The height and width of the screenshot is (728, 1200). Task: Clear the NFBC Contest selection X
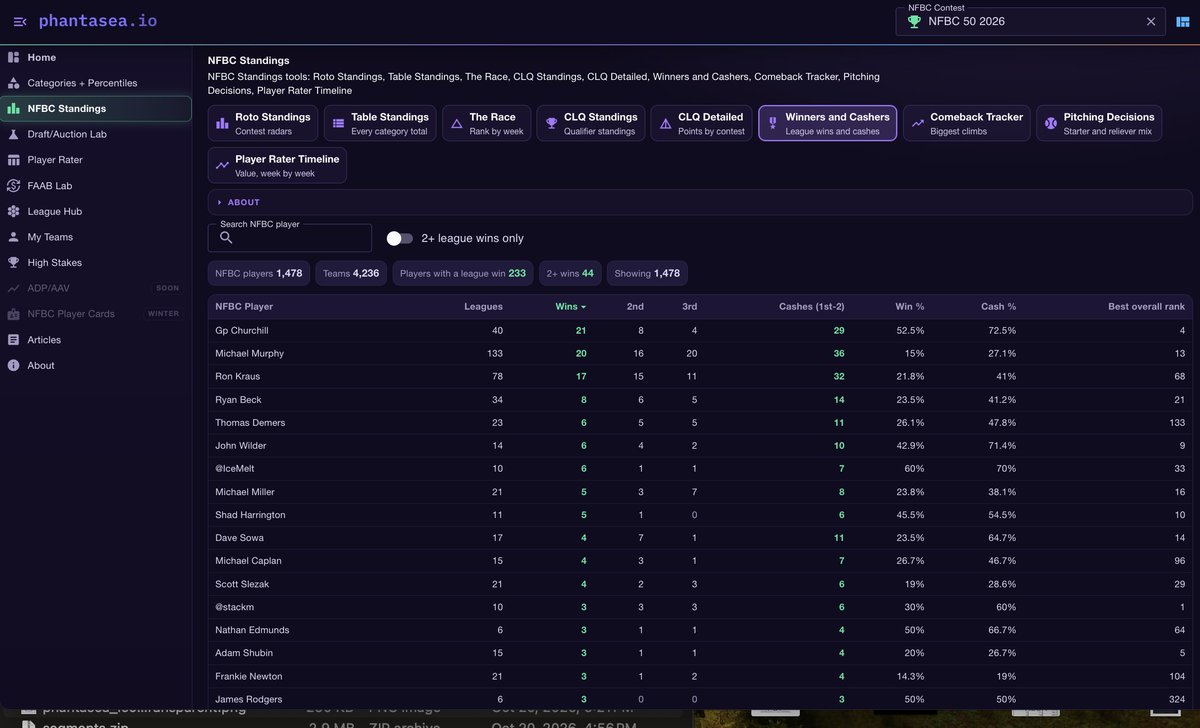coord(1151,21)
